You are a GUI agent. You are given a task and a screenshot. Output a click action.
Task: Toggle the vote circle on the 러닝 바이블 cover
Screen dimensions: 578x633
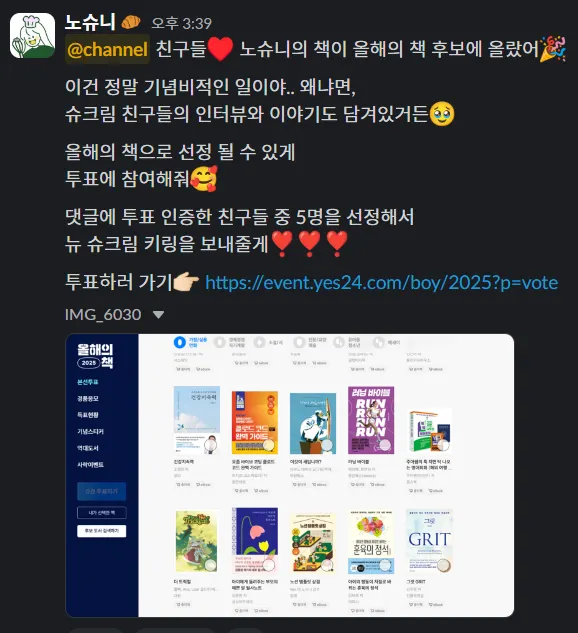(x=385, y=445)
